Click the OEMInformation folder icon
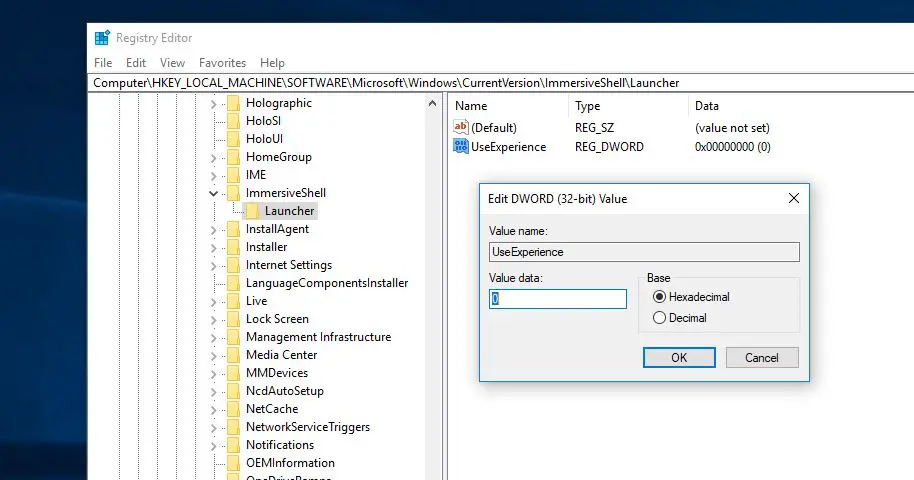The height and width of the screenshot is (480, 914). point(233,464)
